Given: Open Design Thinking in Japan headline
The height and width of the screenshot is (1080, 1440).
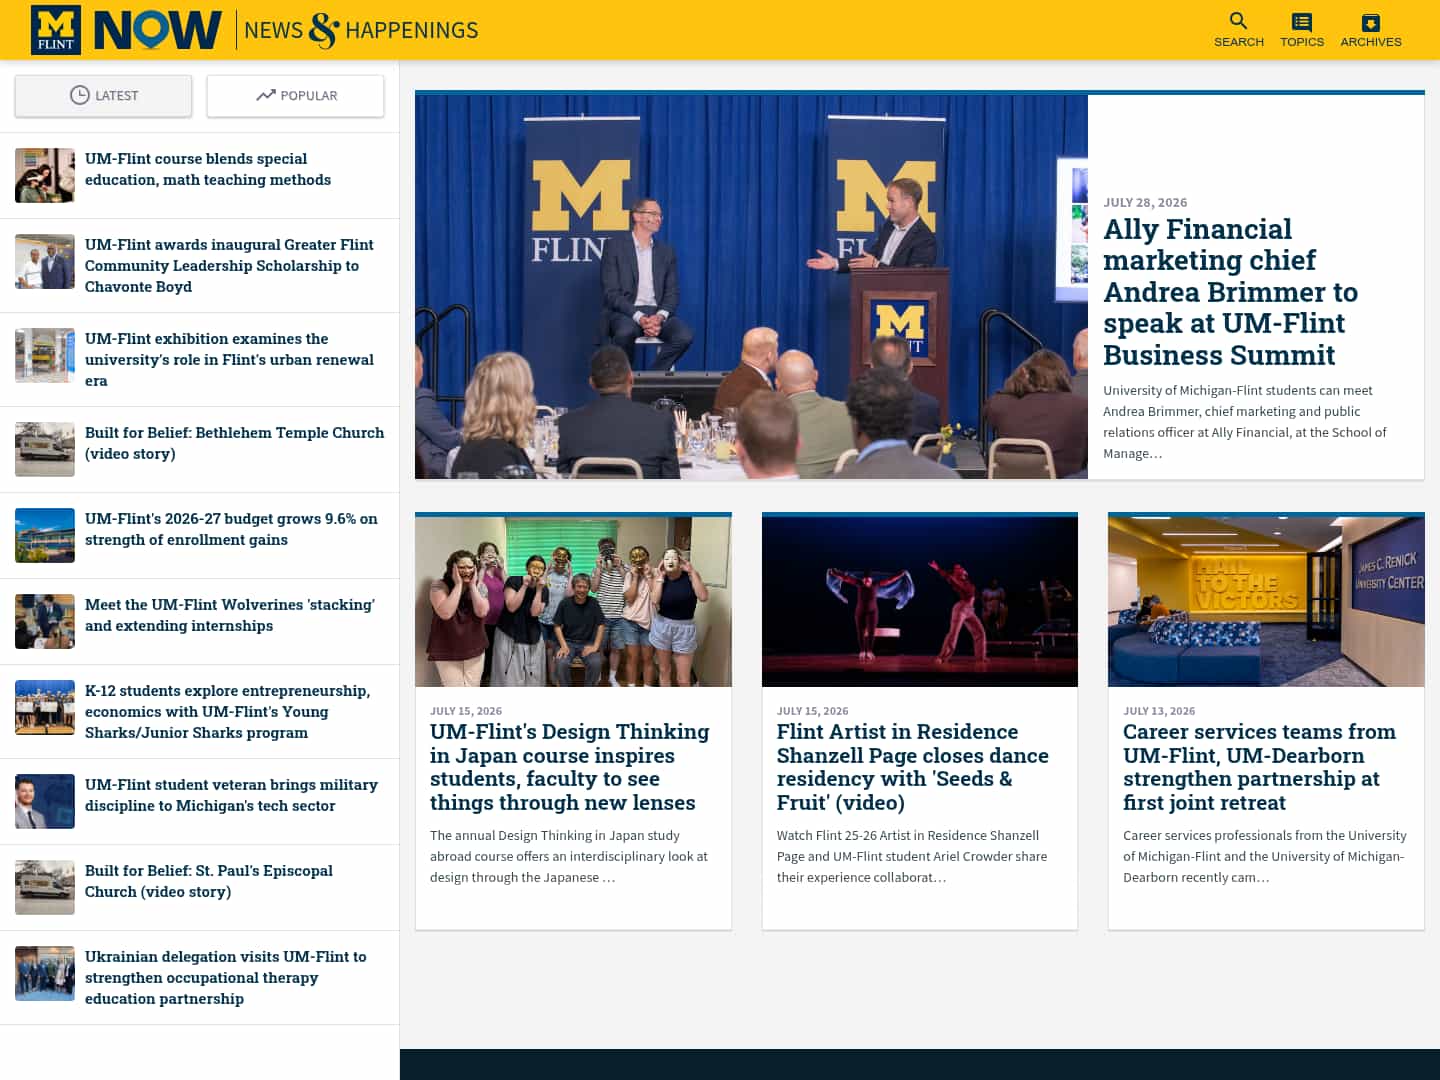Looking at the screenshot, I should [569, 767].
